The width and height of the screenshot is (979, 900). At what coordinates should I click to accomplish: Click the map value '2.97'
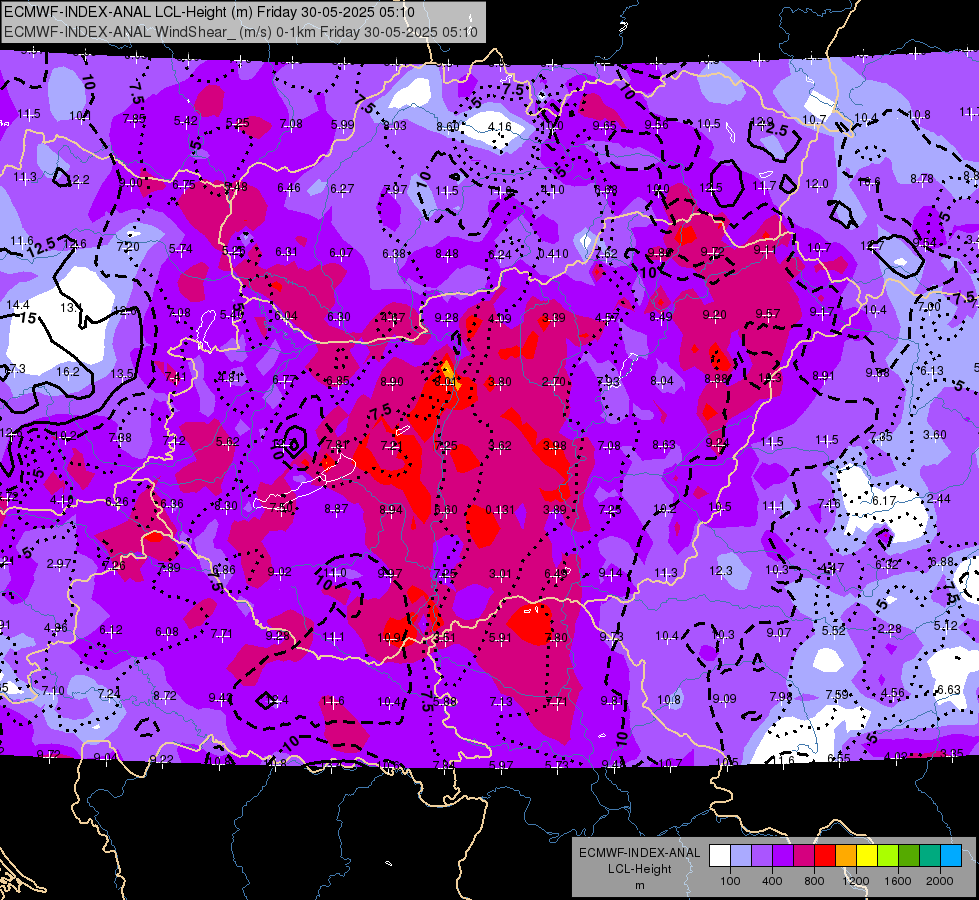pyautogui.click(x=59, y=564)
